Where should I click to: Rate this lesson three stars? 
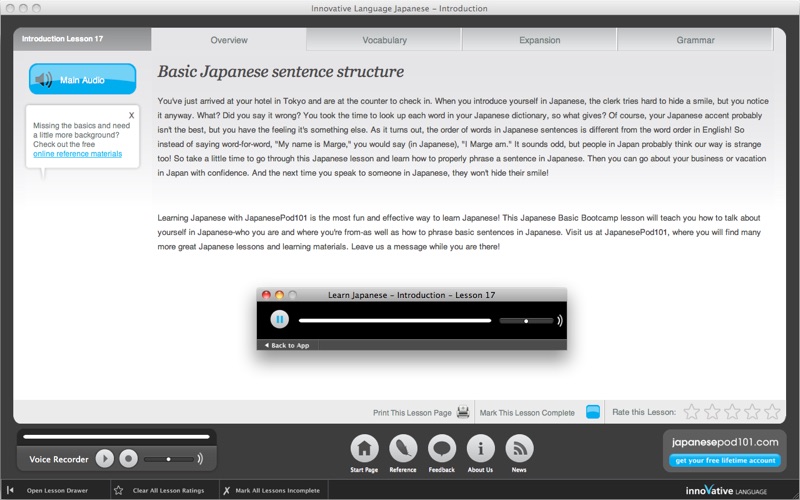click(732, 412)
